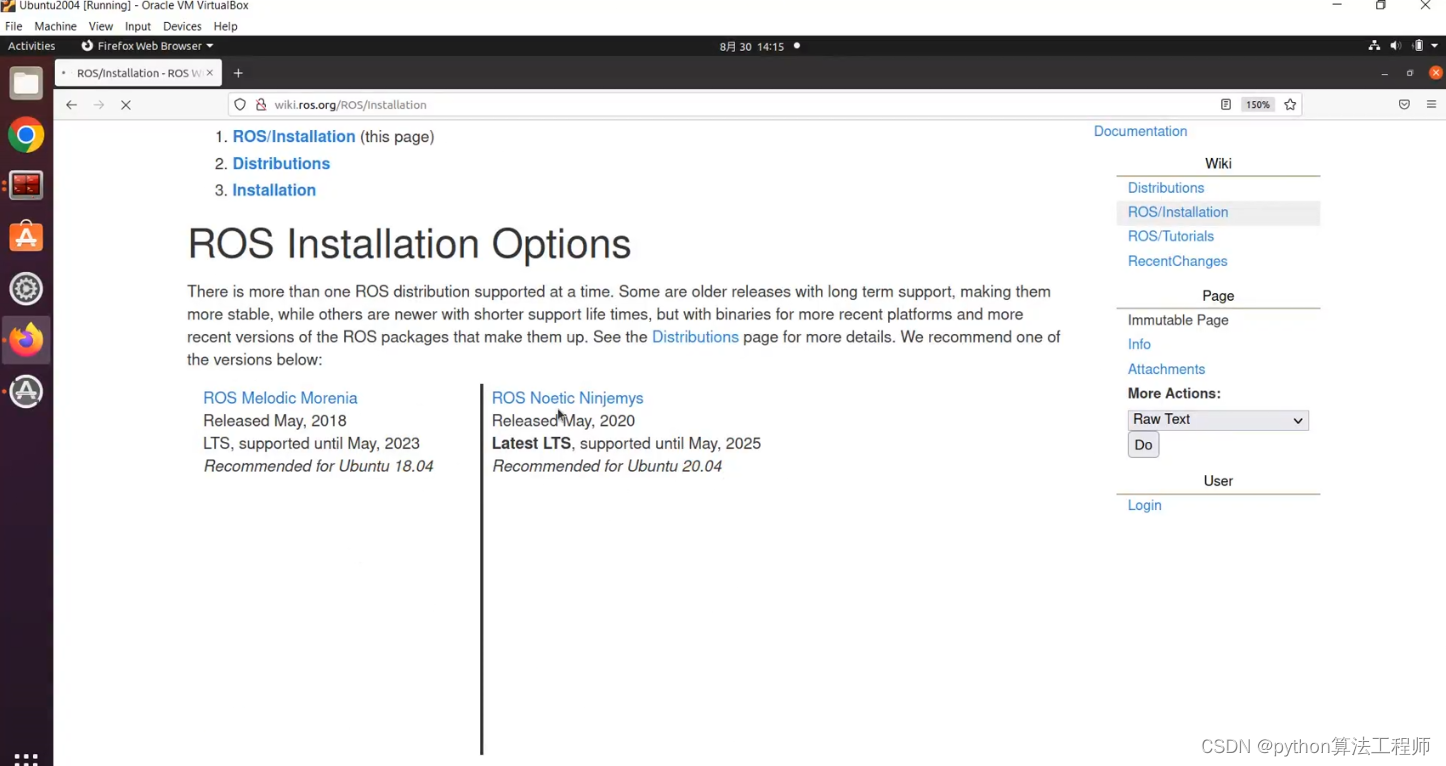Click the battery icon in top bar
Image resolution: width=1446 pixels, height=766 pixels.
pos(1418,46)
